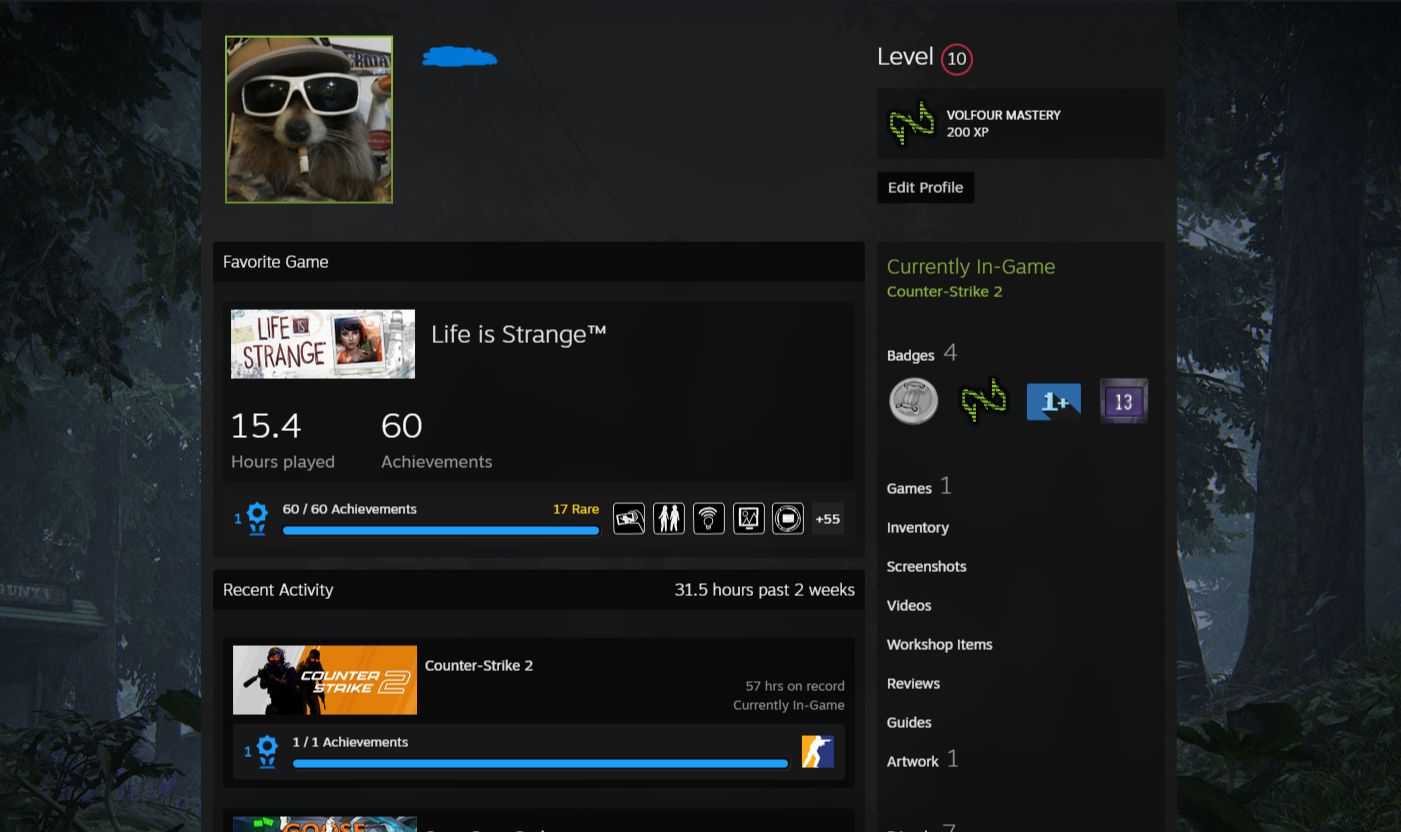Show the +55 more achievements

pos(828,518)
